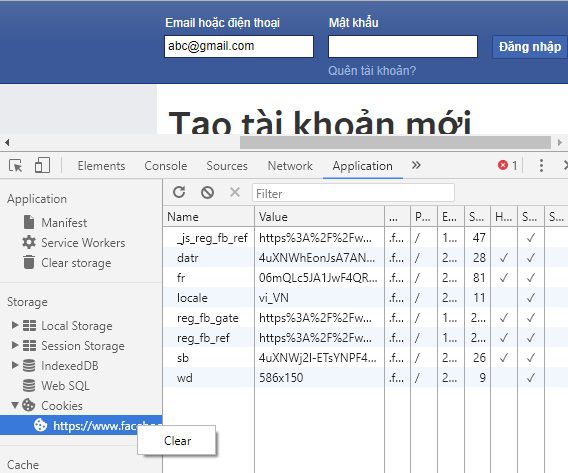Viewport: 568px width, 473px height.
Task: Click the scrollbar left arrow
Action: 7,142
